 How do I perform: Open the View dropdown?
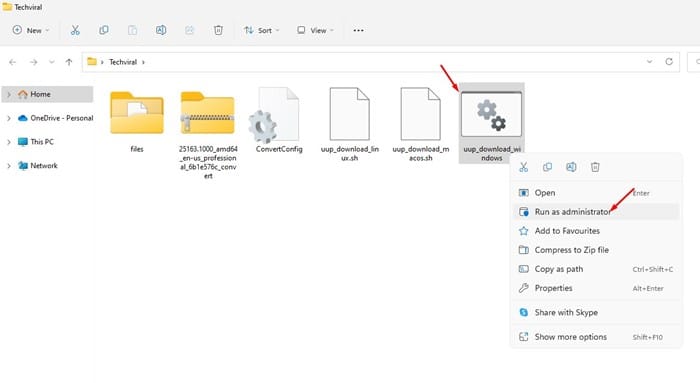pos(315,30)
